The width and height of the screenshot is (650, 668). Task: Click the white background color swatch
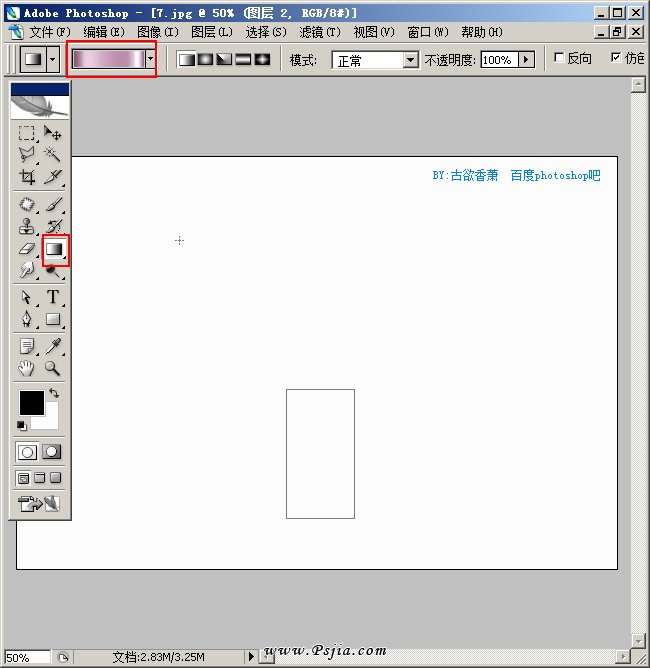[x=49, y=420]
